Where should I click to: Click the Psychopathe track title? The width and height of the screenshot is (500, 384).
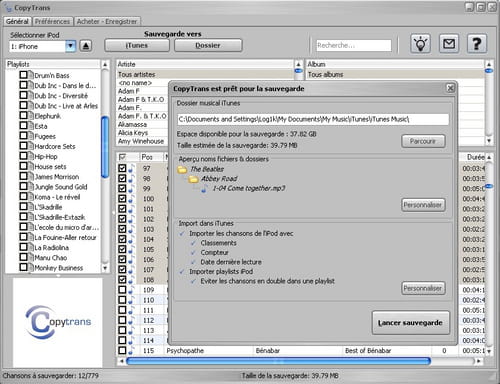pos(185,351)
